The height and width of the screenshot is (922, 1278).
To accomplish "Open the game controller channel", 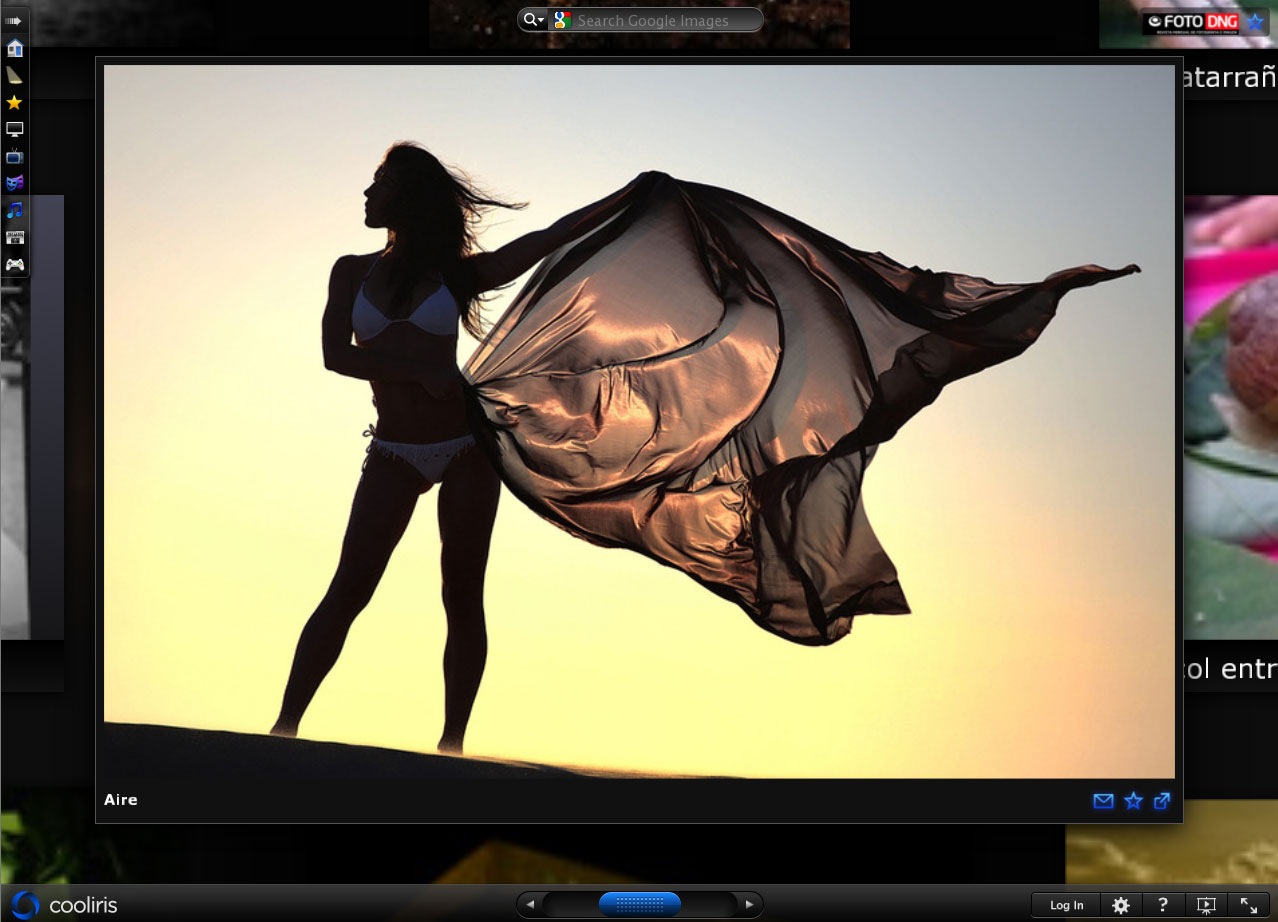I will [x=14, y=264].
